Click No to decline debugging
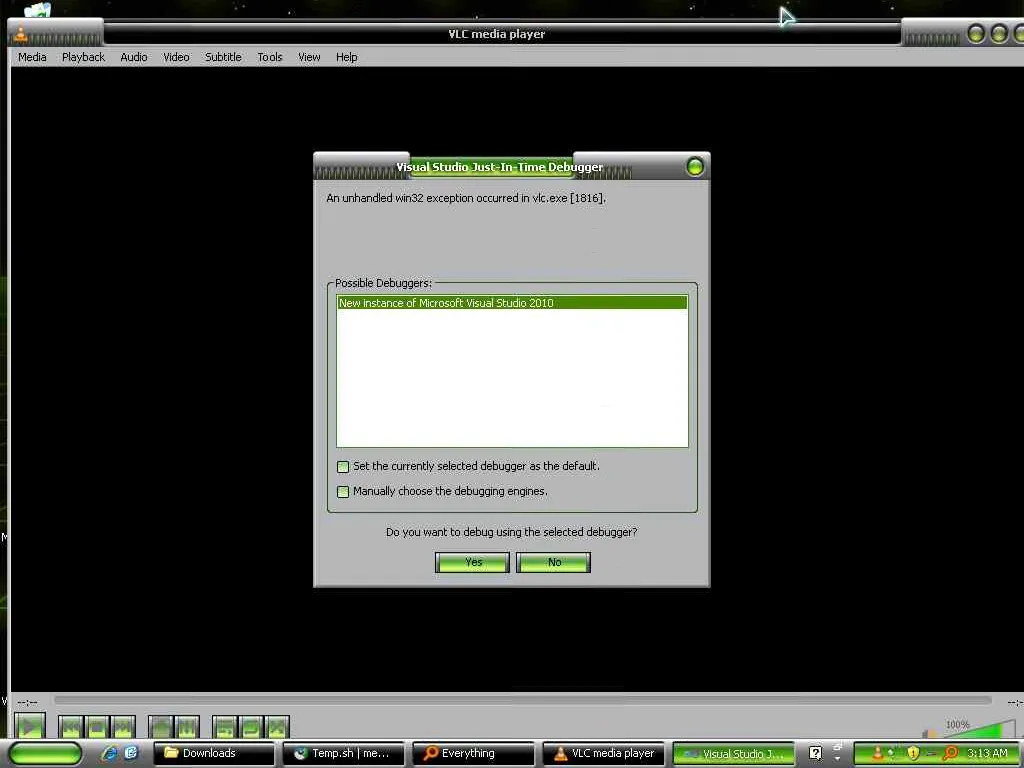 pyautogui.click(x=553, y=562)
